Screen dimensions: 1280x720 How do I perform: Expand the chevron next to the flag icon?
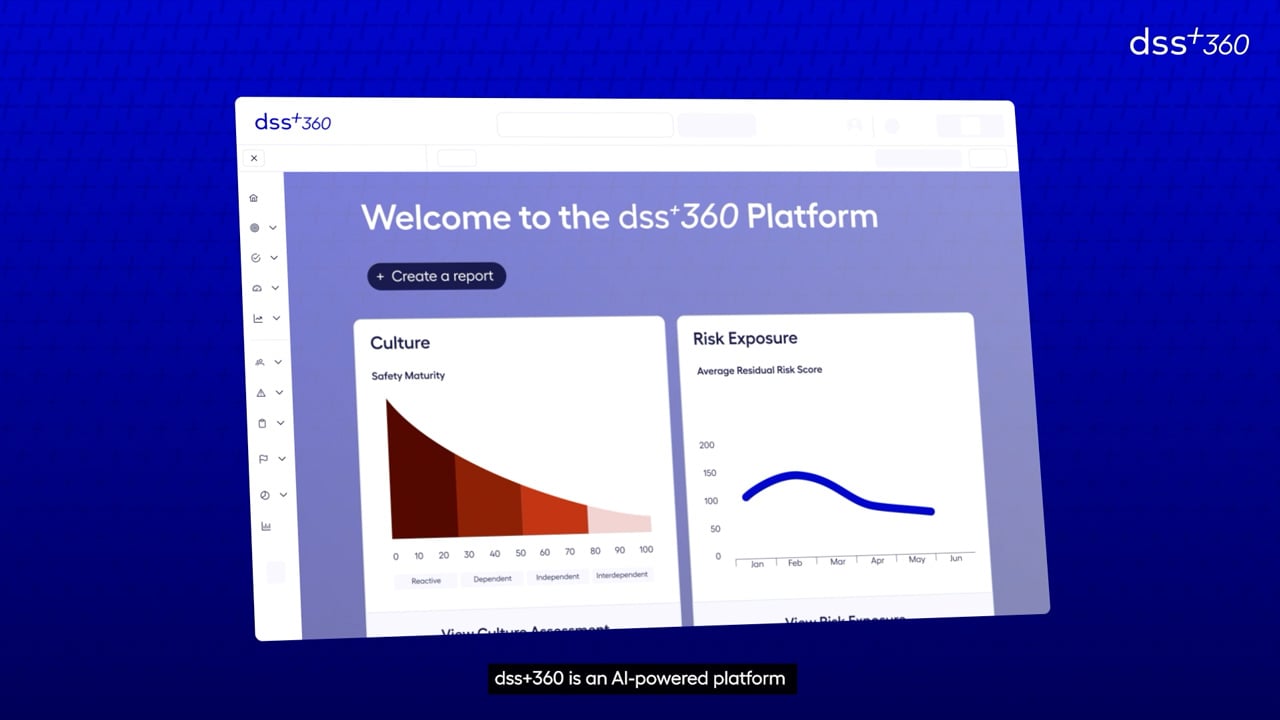282,459
